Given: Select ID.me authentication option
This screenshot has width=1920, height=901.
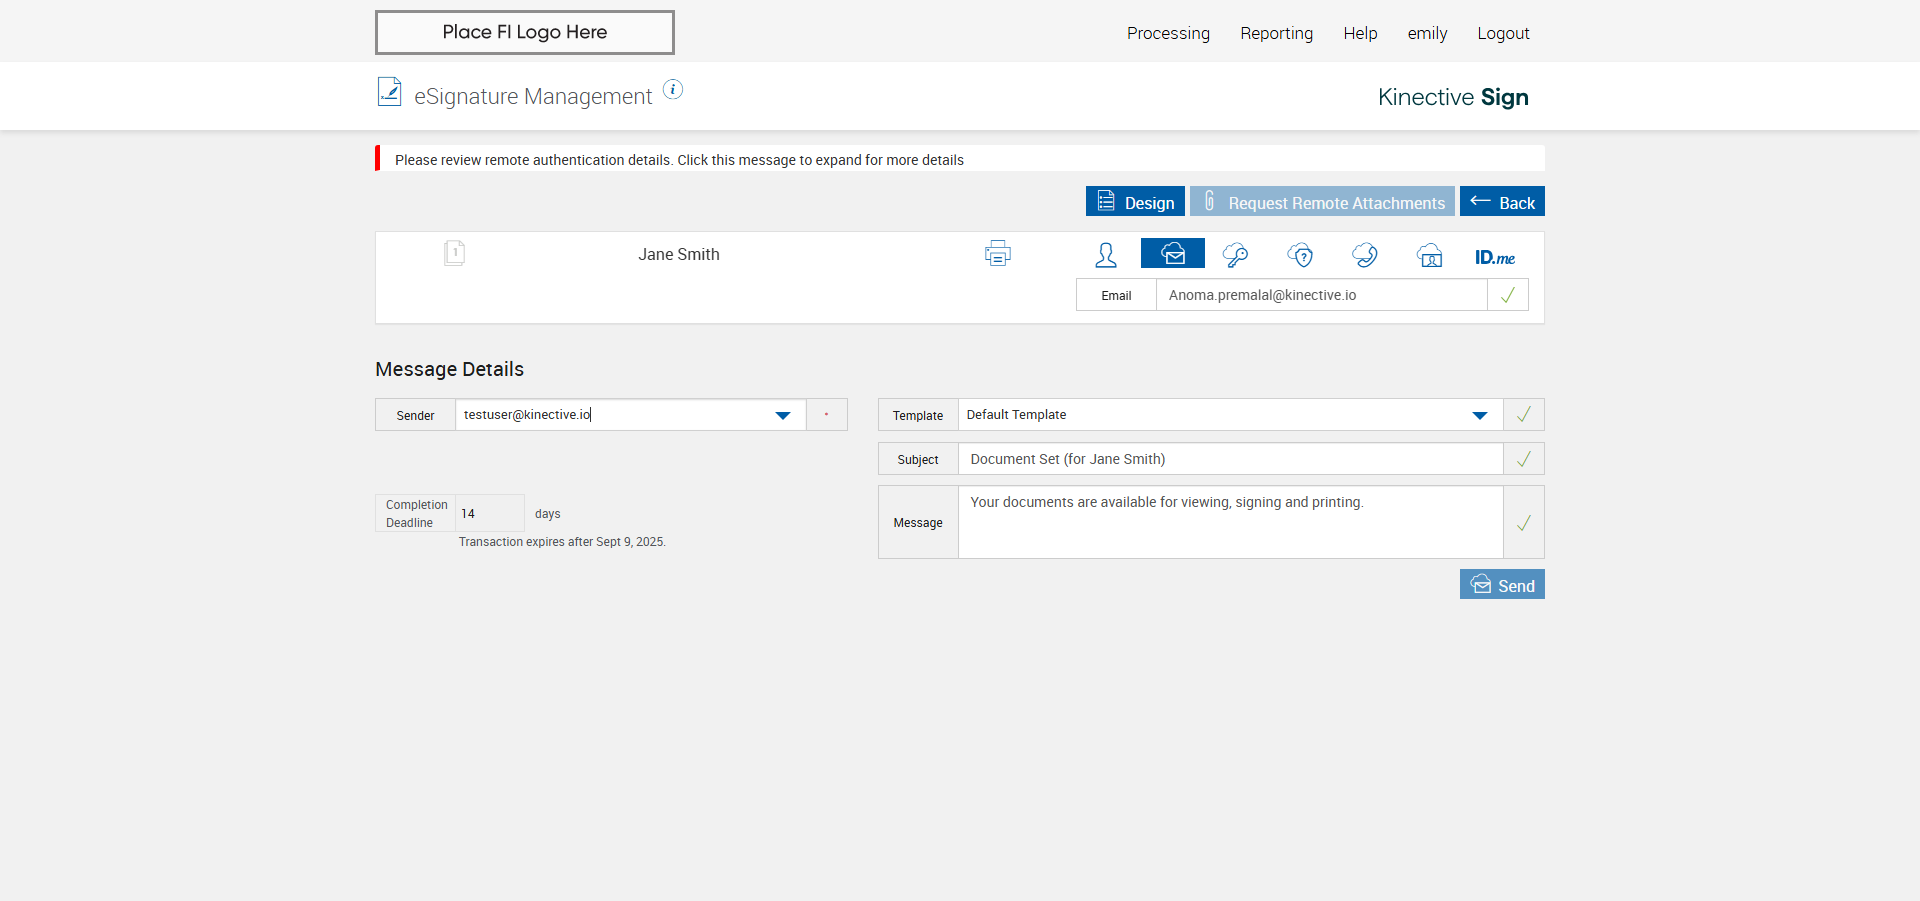Looking at the screenshot, I should (1494, 257).
